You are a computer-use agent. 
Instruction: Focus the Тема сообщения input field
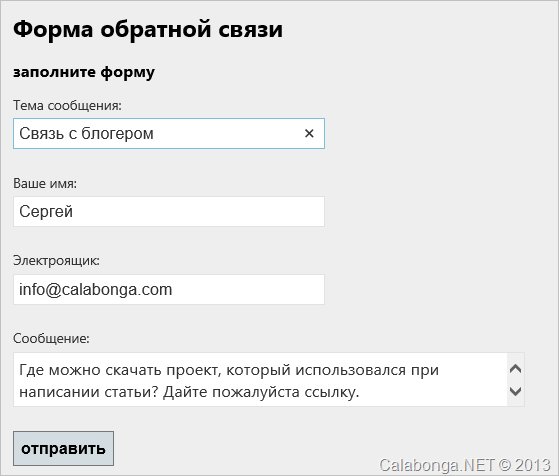click(x=169, y=133)
